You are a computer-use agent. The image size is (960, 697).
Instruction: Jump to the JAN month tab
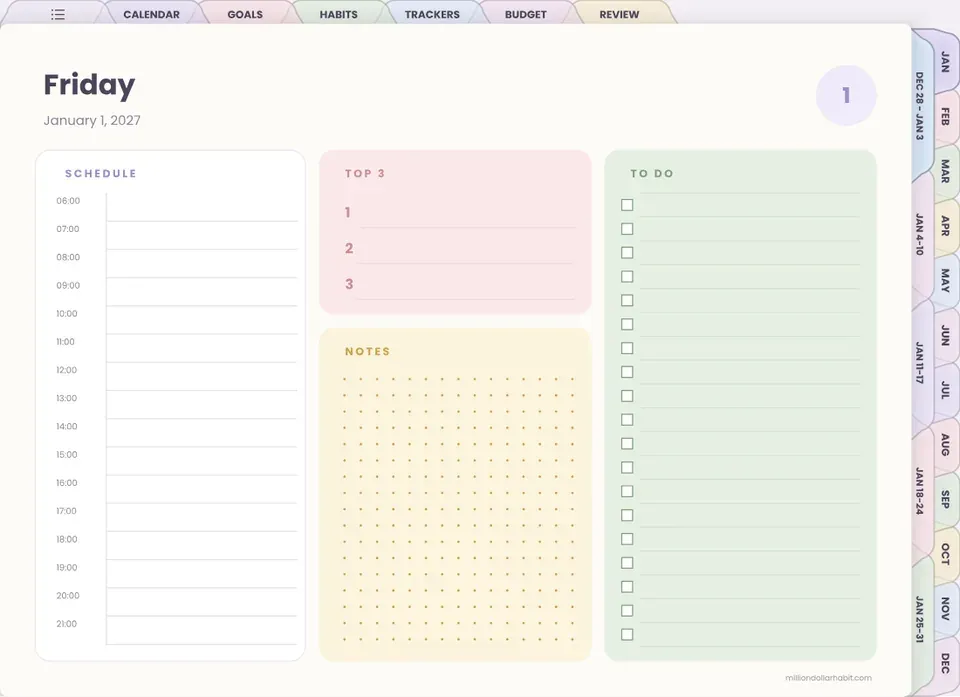945,62
